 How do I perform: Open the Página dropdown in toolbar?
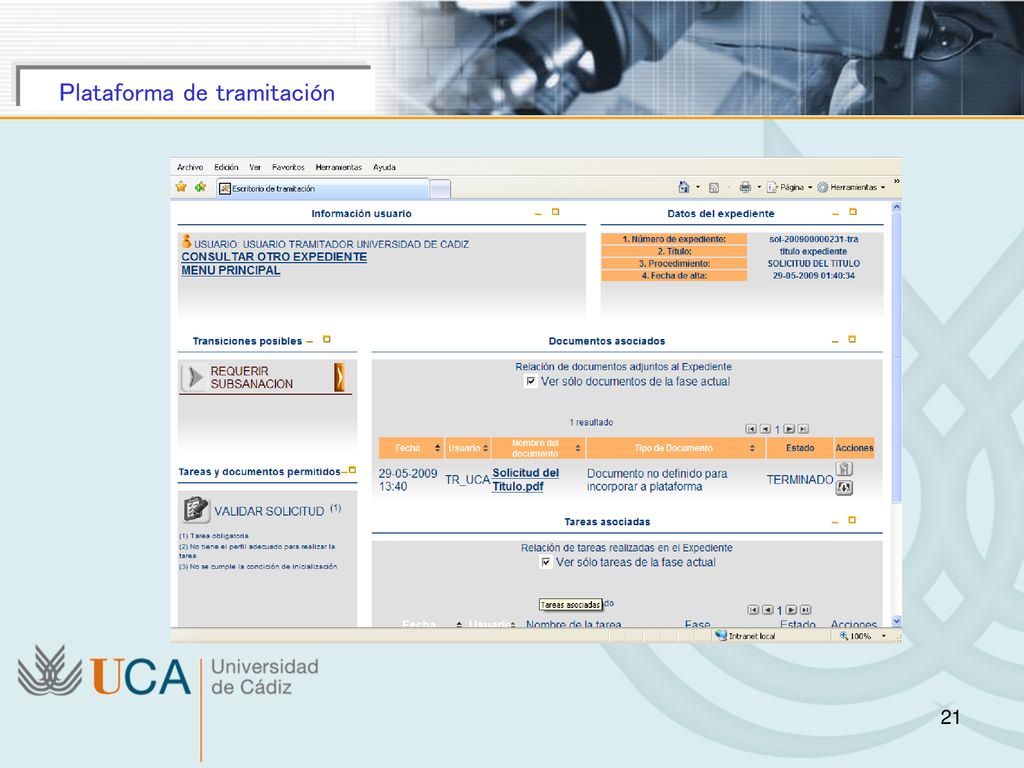tap(789, 187)
